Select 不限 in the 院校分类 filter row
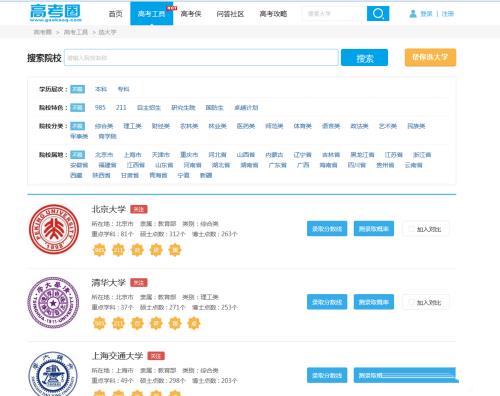The image size is (500, 396). [x=77, y=126]
